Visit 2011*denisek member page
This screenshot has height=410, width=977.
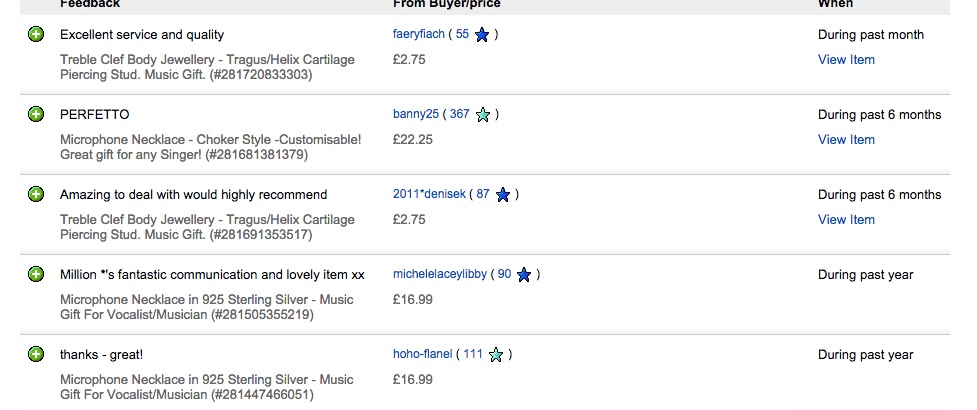coord(429,194)
